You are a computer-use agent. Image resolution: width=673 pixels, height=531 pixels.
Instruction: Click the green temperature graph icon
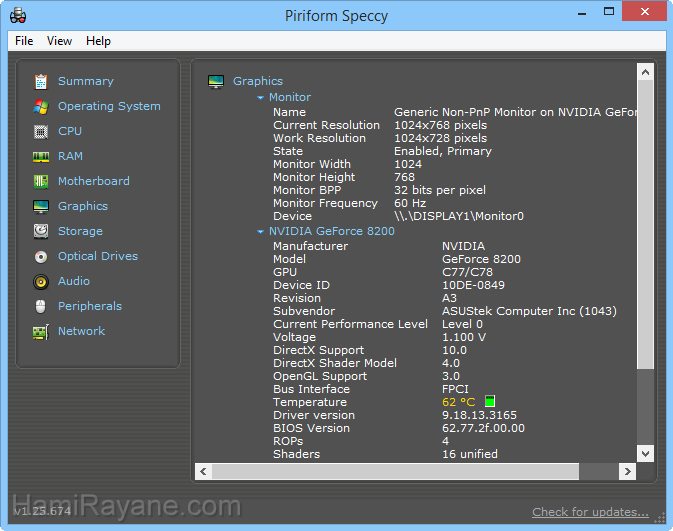tap(490, 401)
